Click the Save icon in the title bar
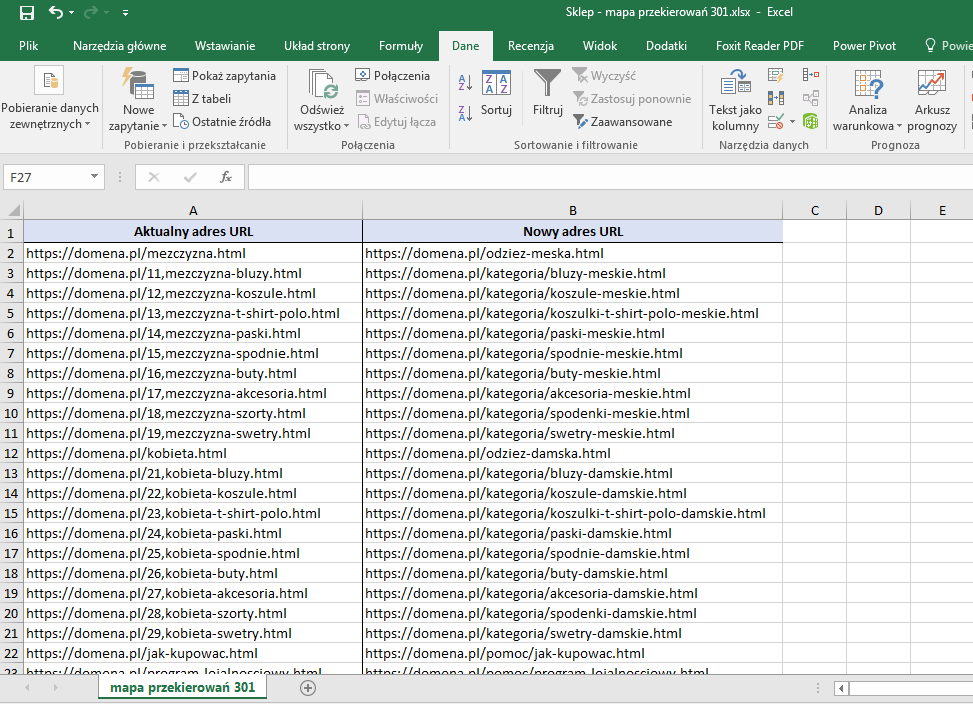 (27, 13)
